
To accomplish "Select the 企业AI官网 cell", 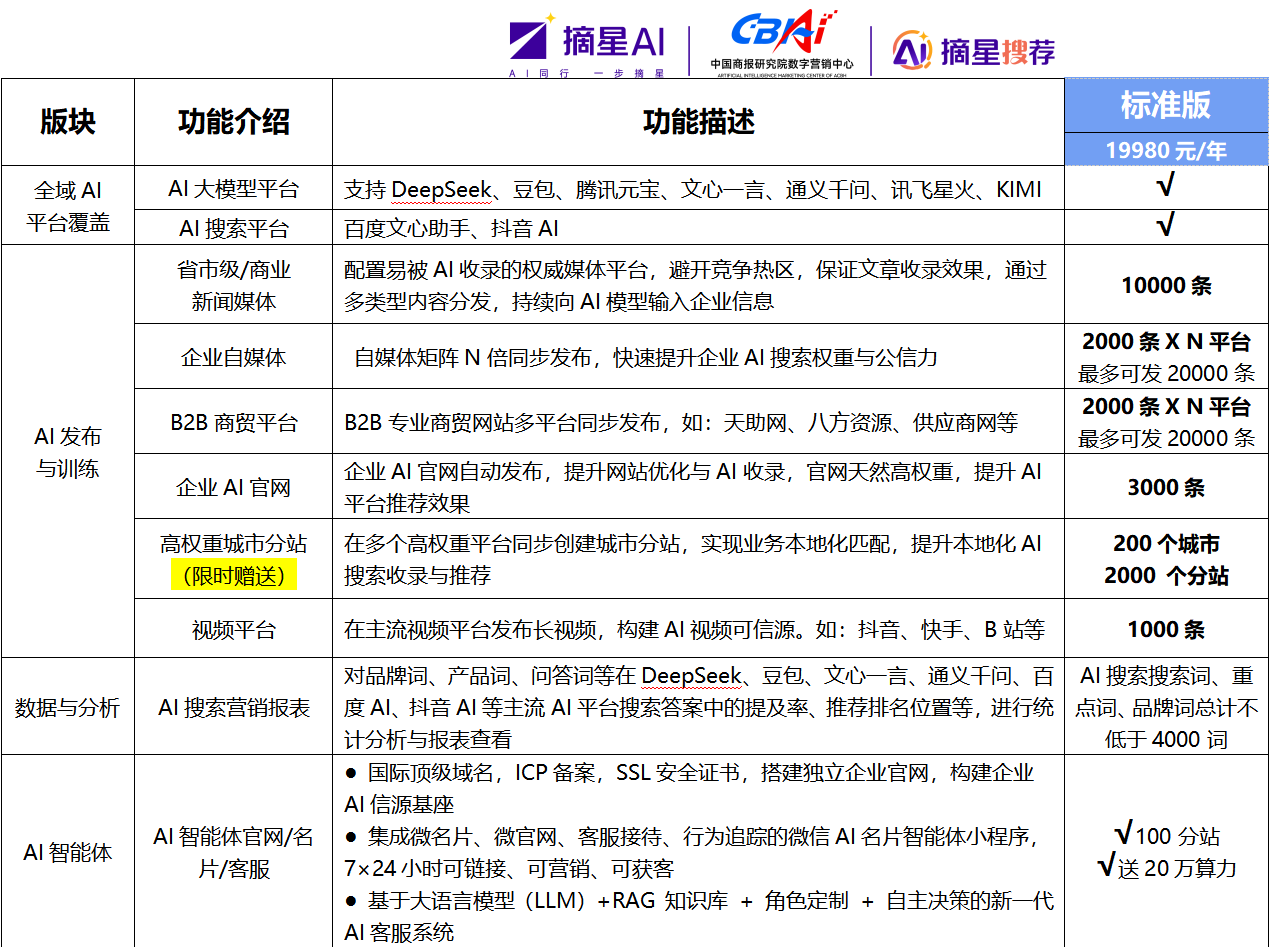I will [233, 488].
